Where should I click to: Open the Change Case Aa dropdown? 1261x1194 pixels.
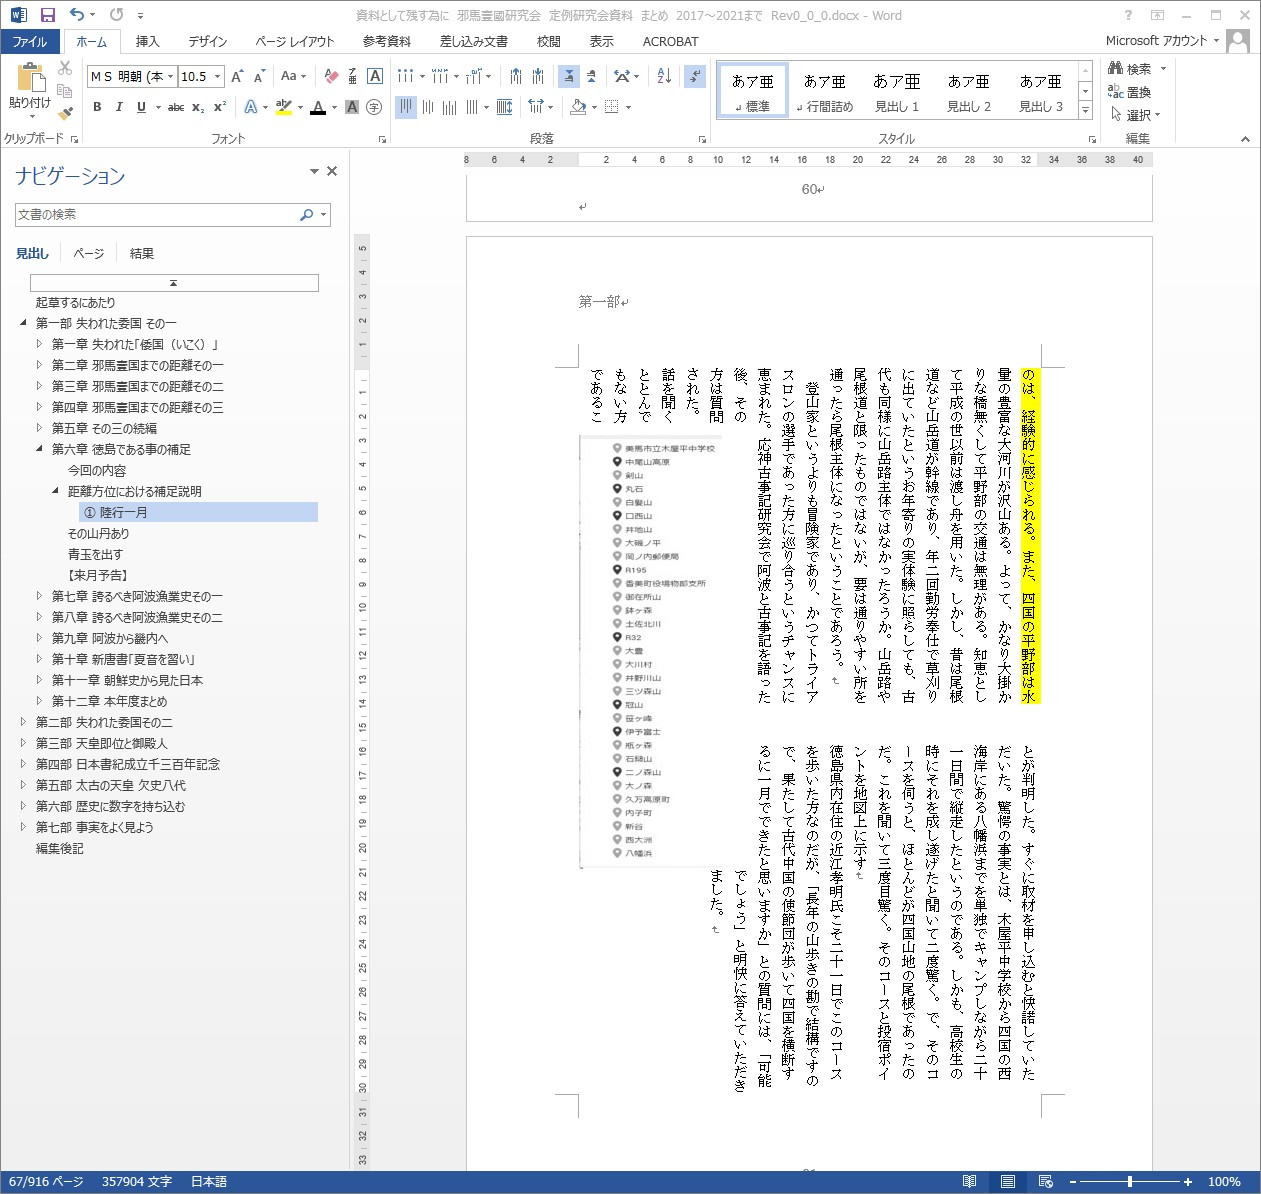tap(294, 76)
